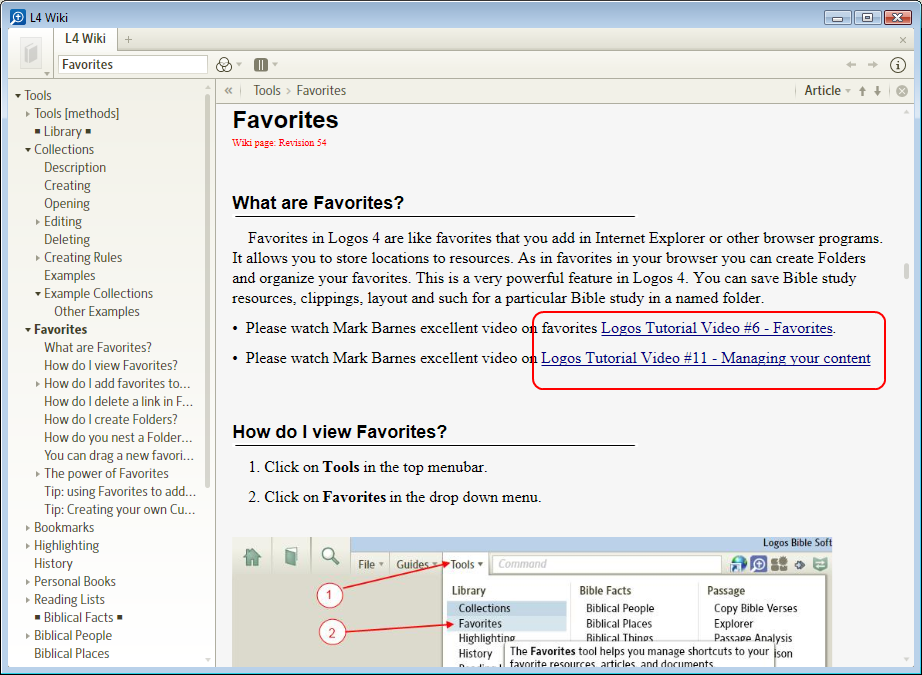Viewport: 922px width, 675px height.
Task: Open Logos Tutorial Video #11 link
Action: tap(706, 358)
